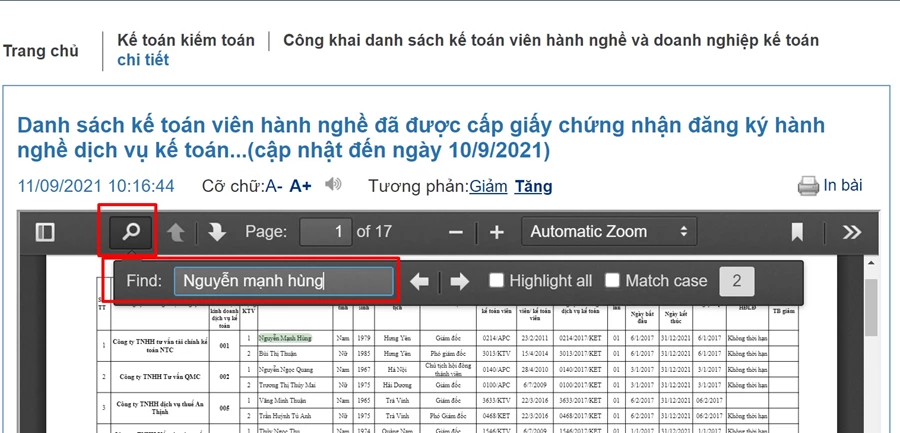Click the printer icon beside In bài
This screenshot has height=433, width=900.
point(808,185)
